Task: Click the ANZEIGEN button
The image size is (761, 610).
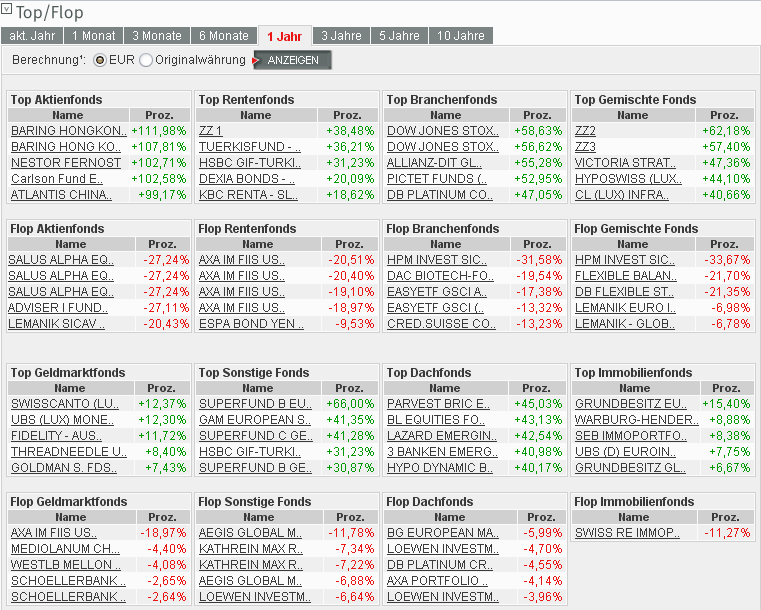Action: [293, 60]
